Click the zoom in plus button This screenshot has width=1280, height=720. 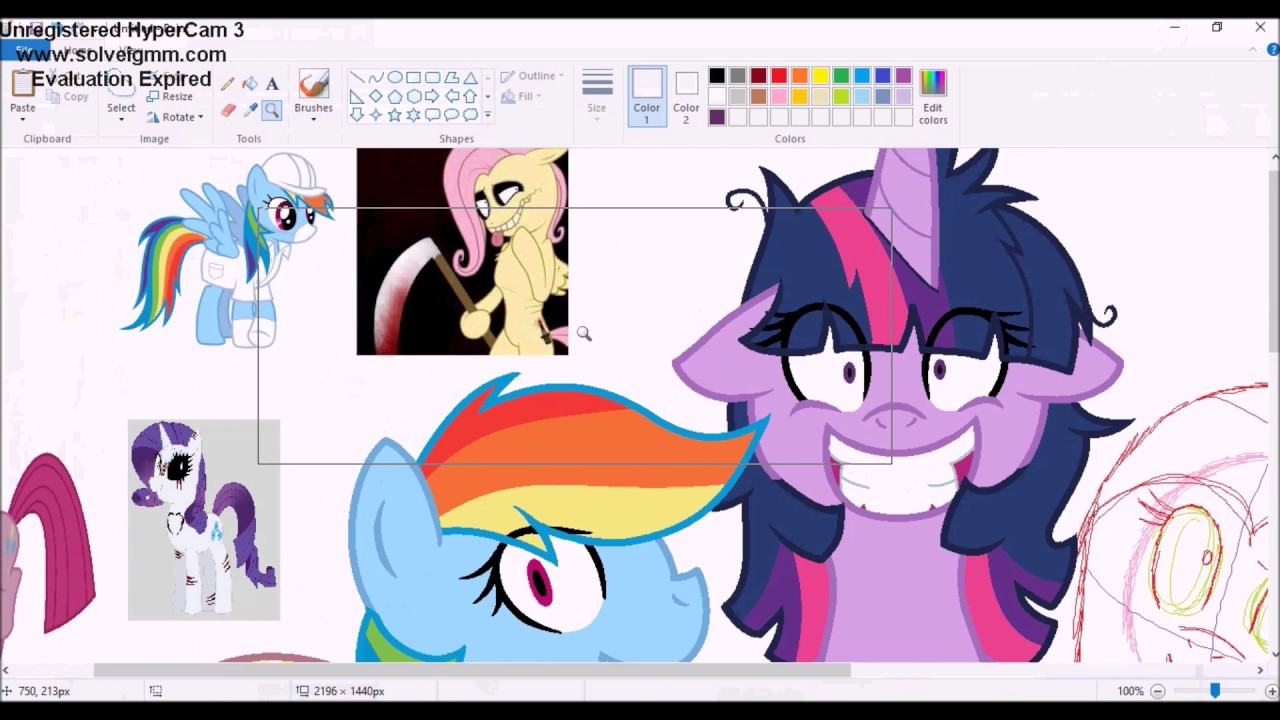click(x=1271, y=691)
